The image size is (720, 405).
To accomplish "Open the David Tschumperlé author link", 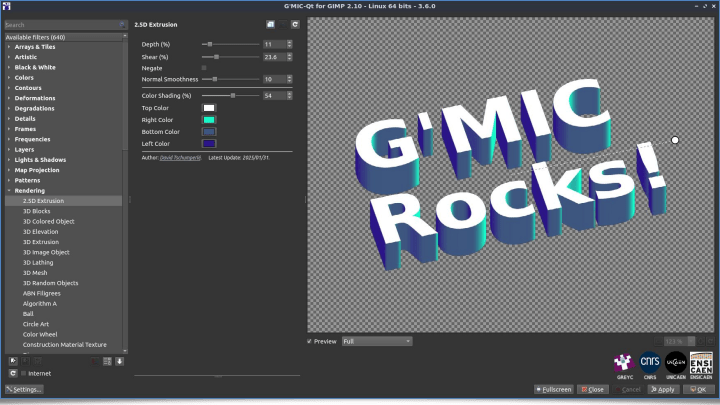I will point(180,158).
